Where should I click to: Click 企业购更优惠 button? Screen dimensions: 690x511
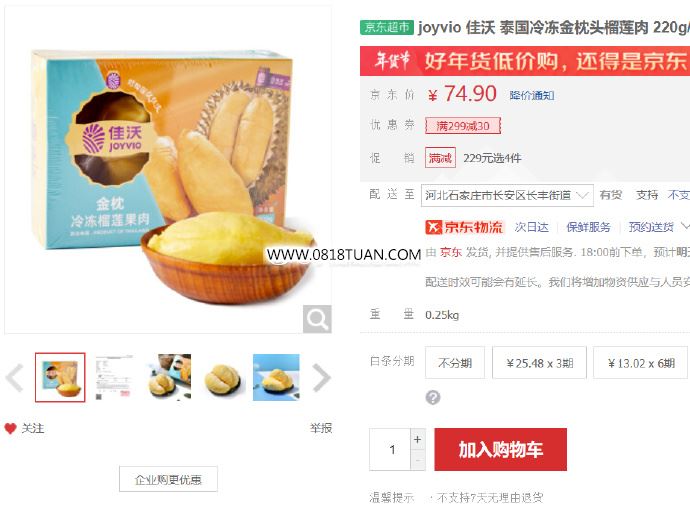tap(168, 479)
